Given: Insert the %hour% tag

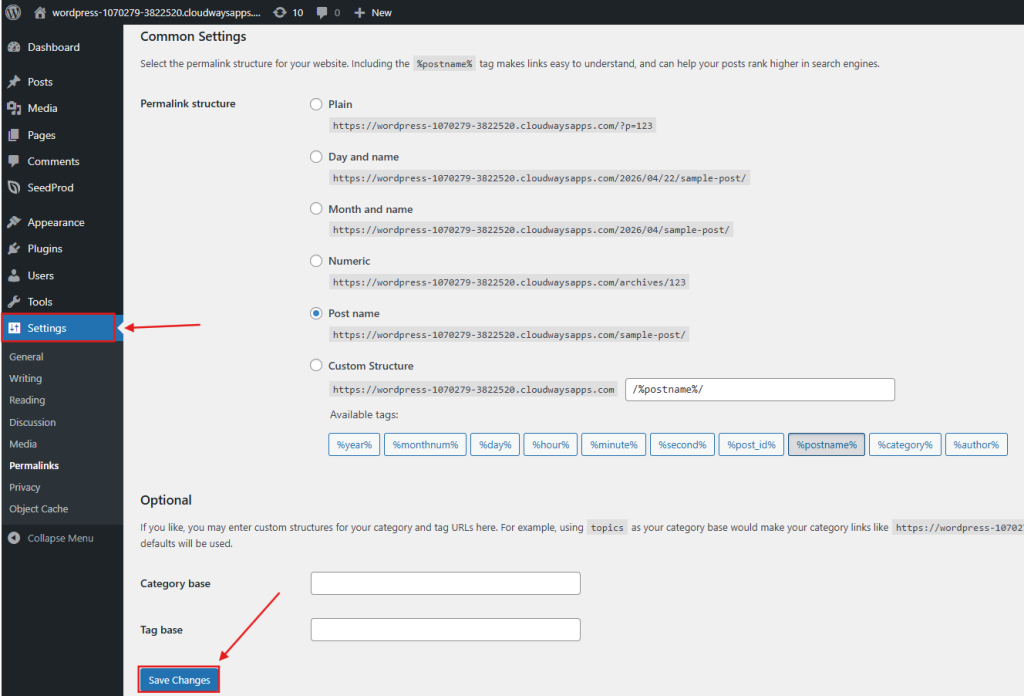Looking at the screenshot, I should (x=551, y=445).
